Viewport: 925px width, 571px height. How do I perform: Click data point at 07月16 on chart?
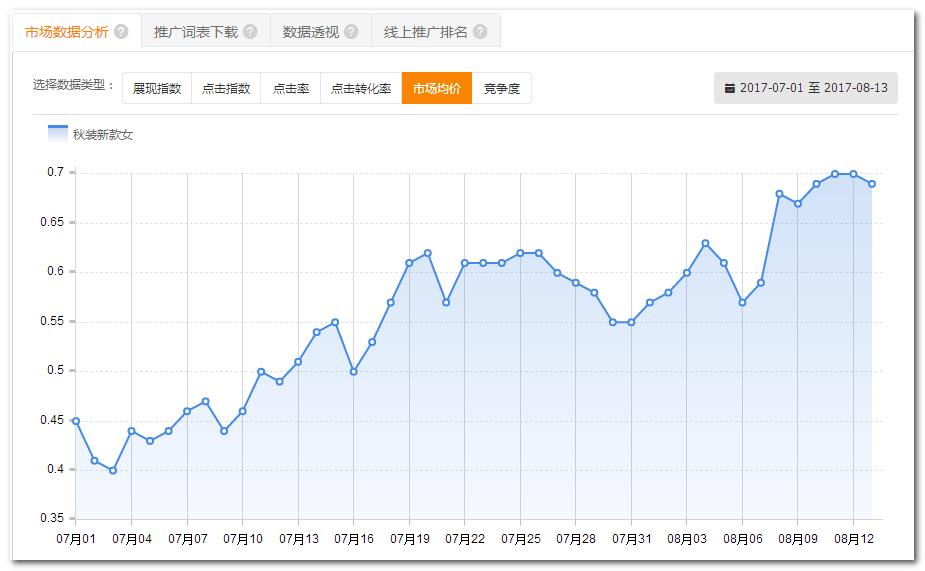[353, 372]
